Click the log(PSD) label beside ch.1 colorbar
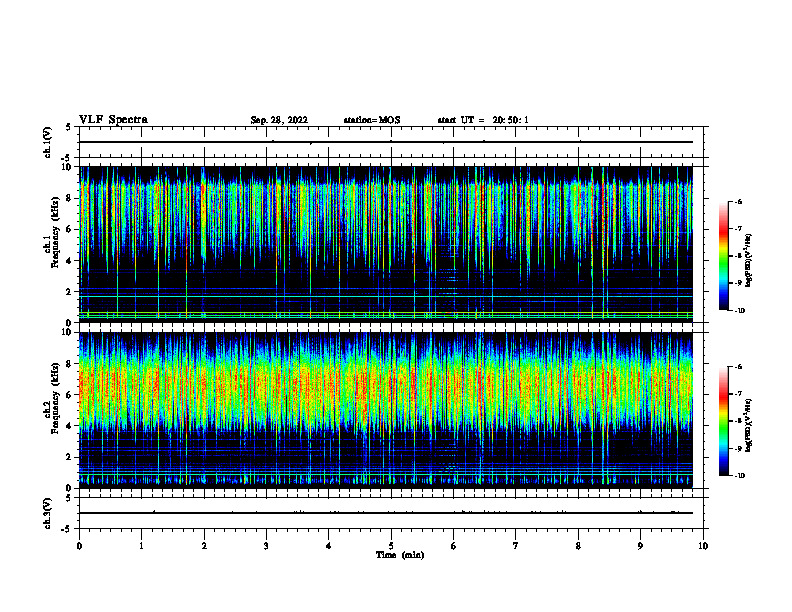792x612 pixels. coord(749,261)
